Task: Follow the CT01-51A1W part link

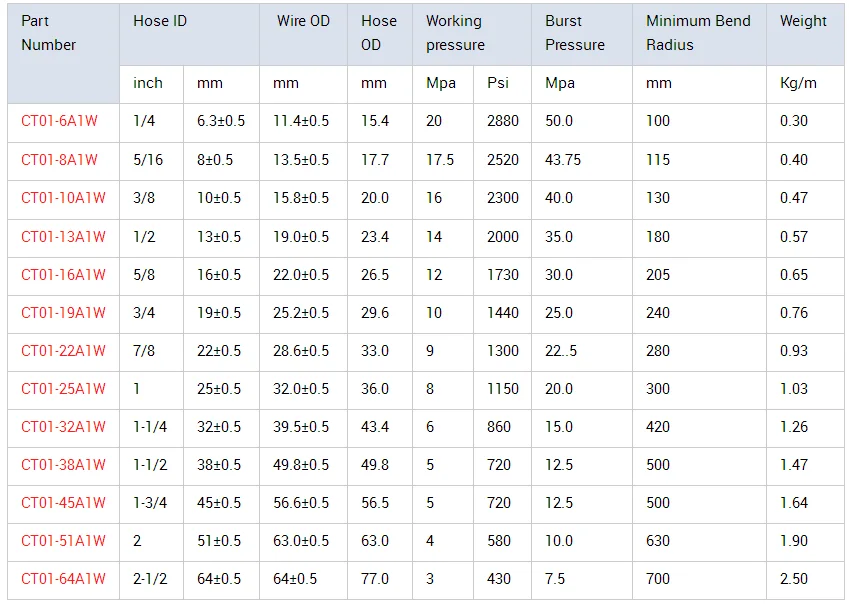Action: pos(63,541)
